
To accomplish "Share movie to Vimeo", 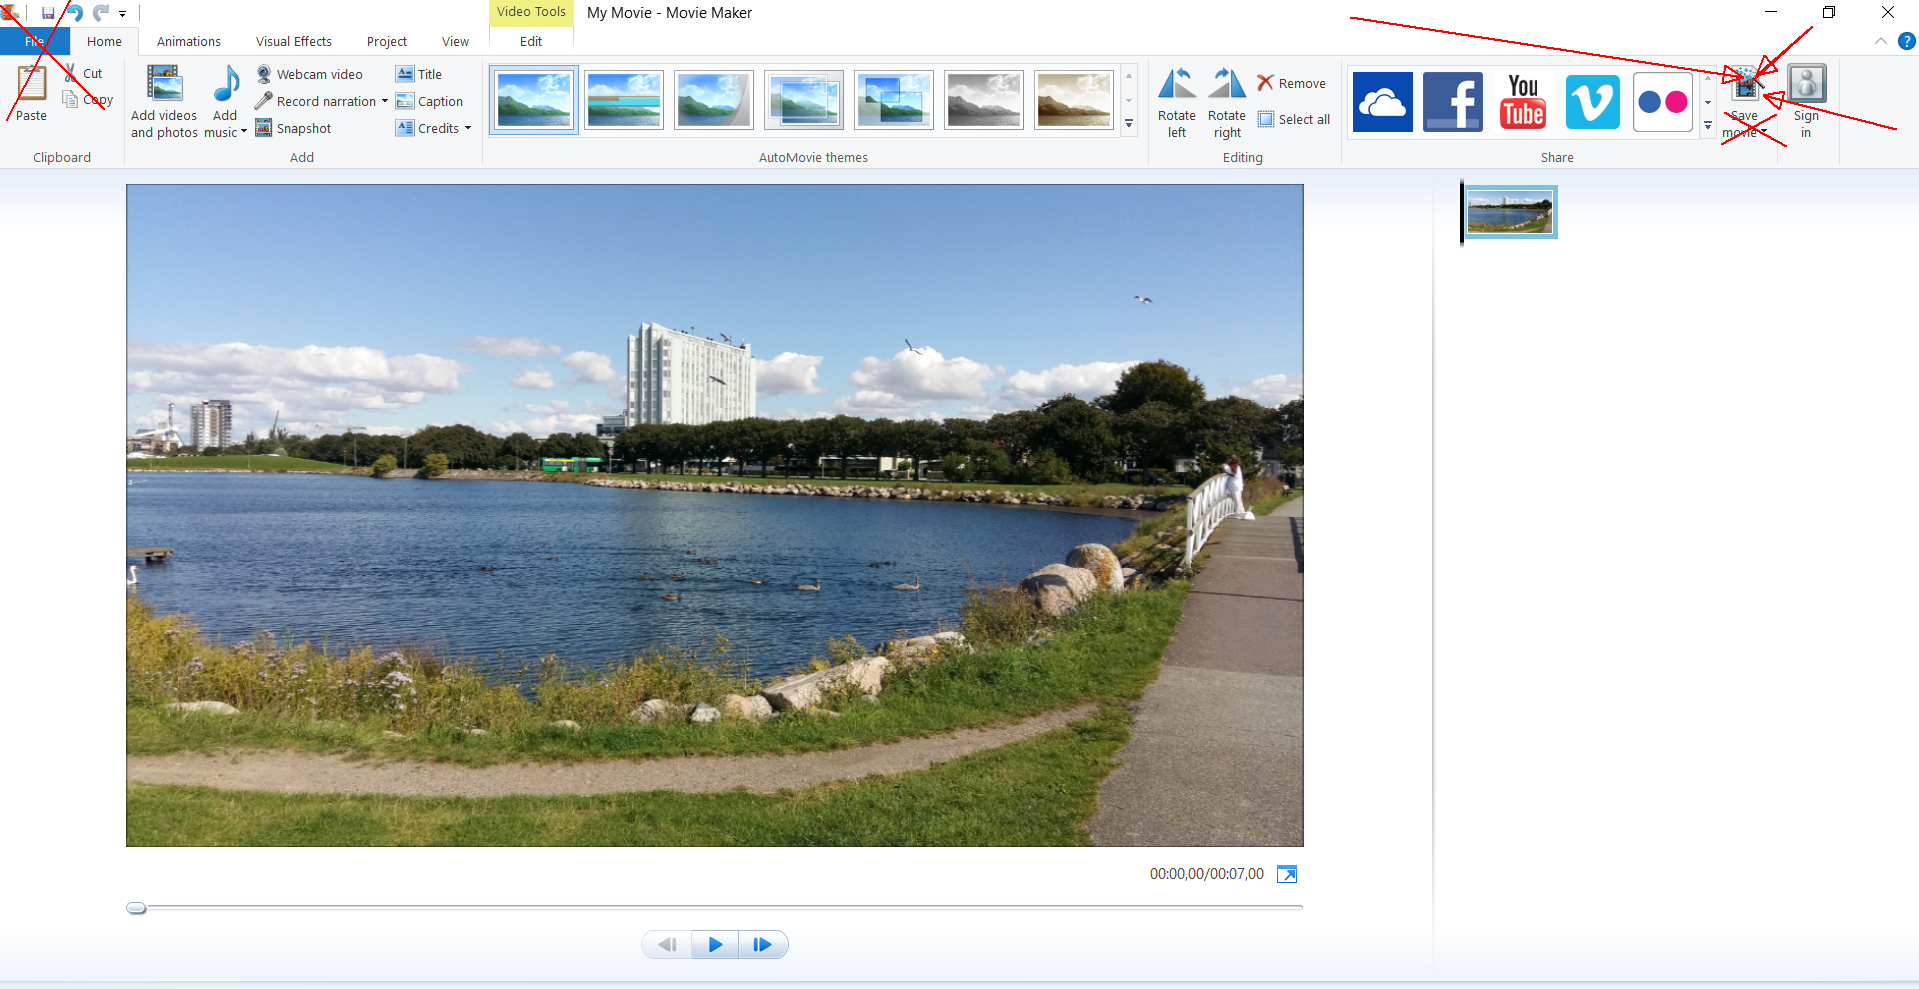I will tap(1592, 102).
